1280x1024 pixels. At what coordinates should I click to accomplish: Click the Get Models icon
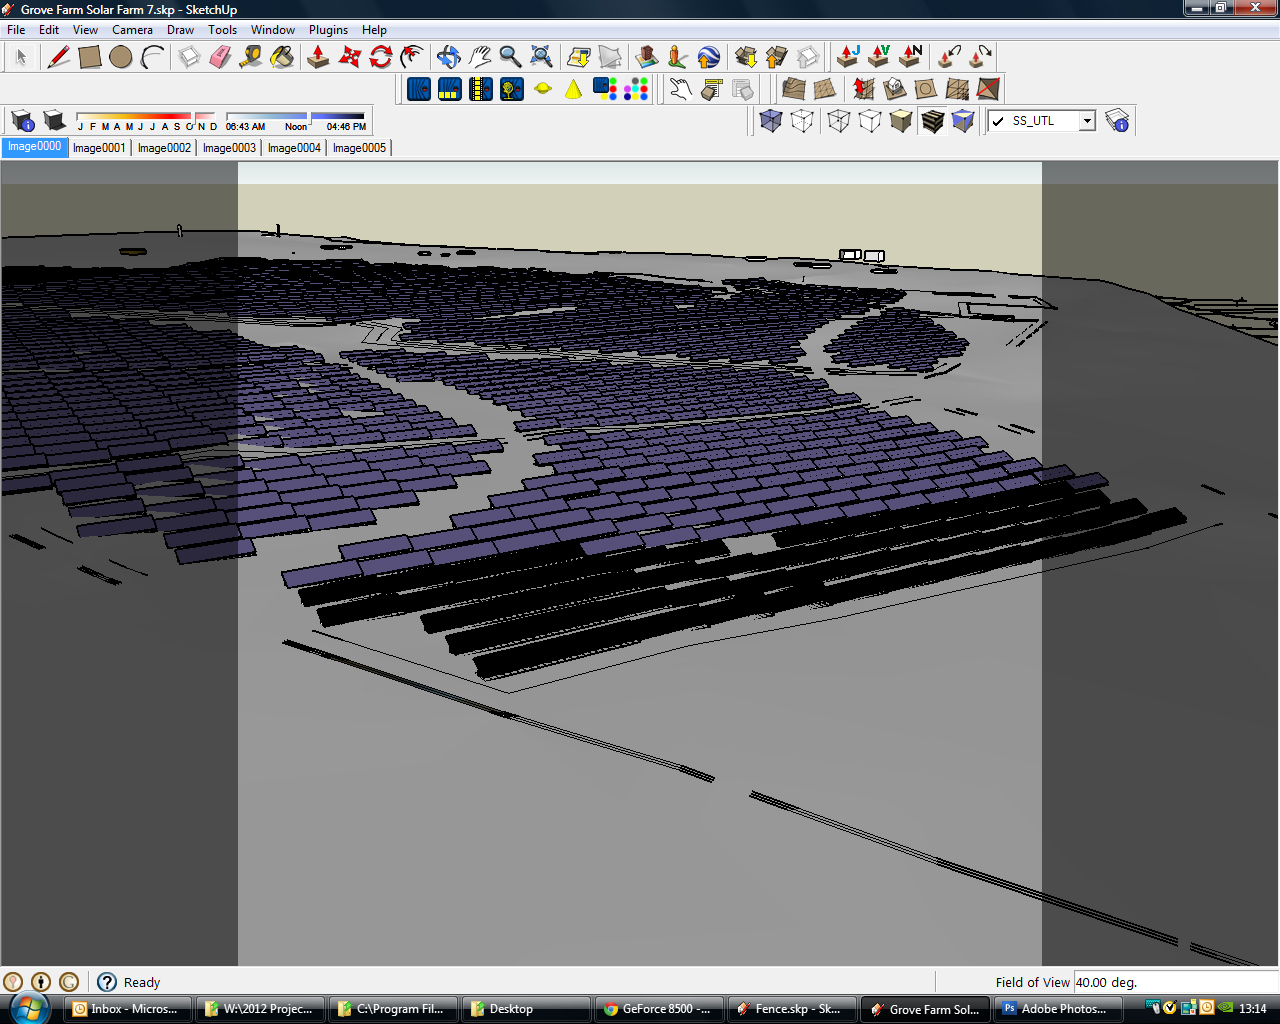(x=745, y=57)
